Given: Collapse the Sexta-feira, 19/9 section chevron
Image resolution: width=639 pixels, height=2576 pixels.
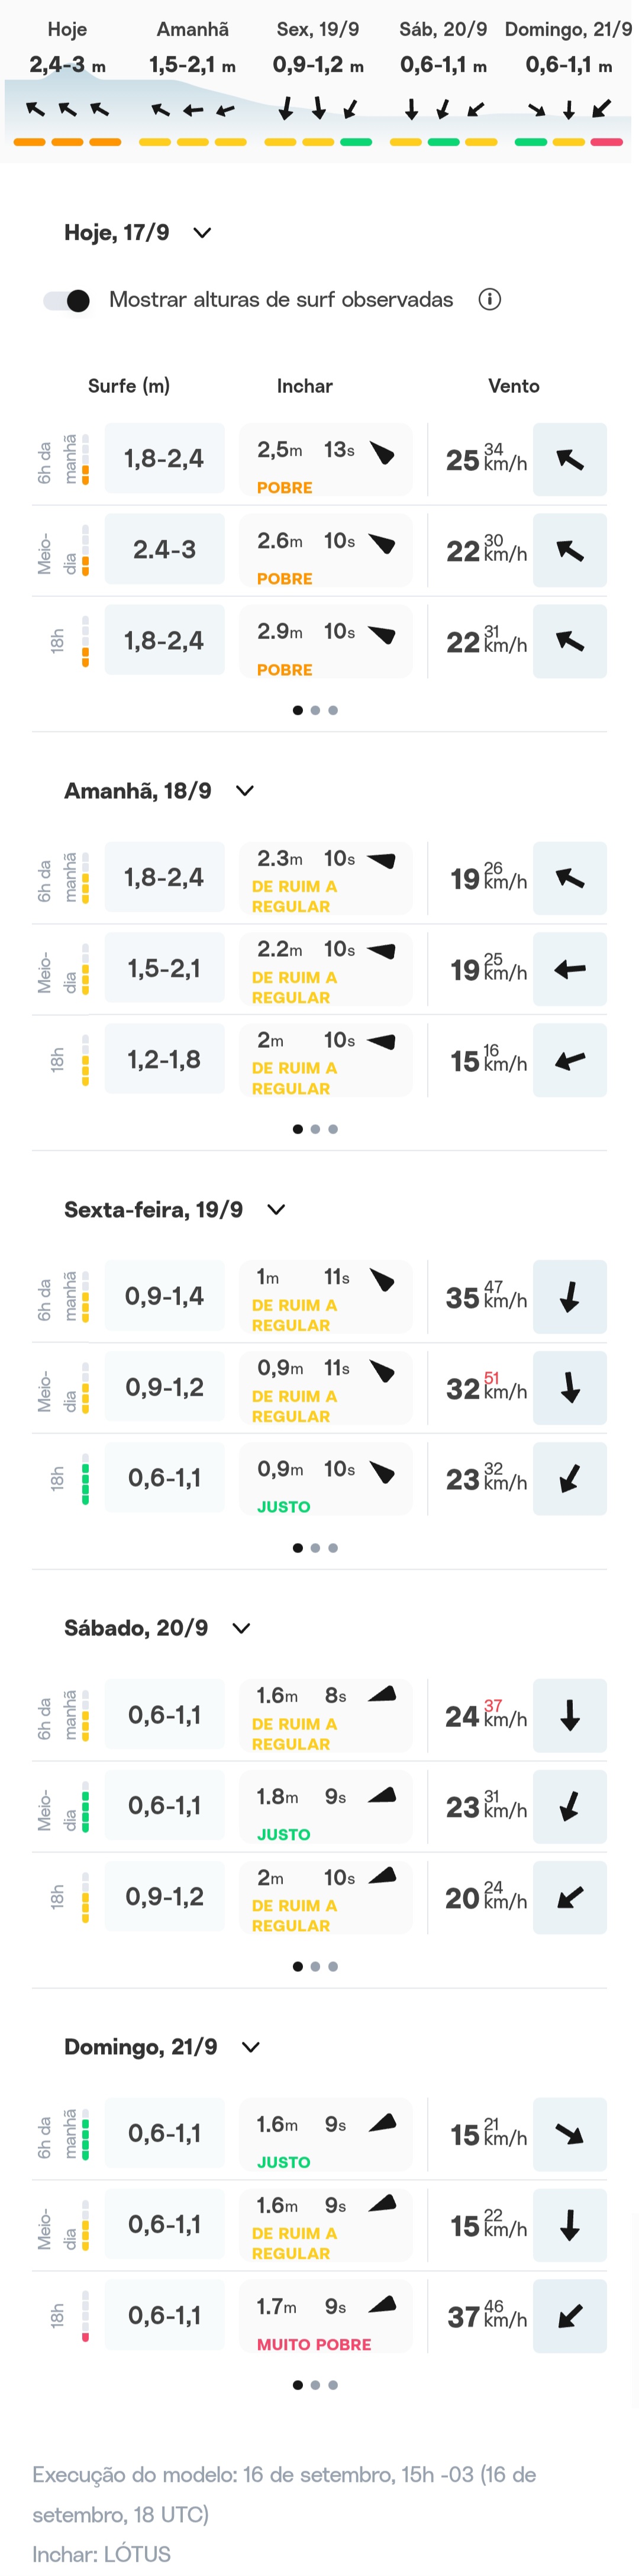Looking at the screenshot, I should point(276,1209).
